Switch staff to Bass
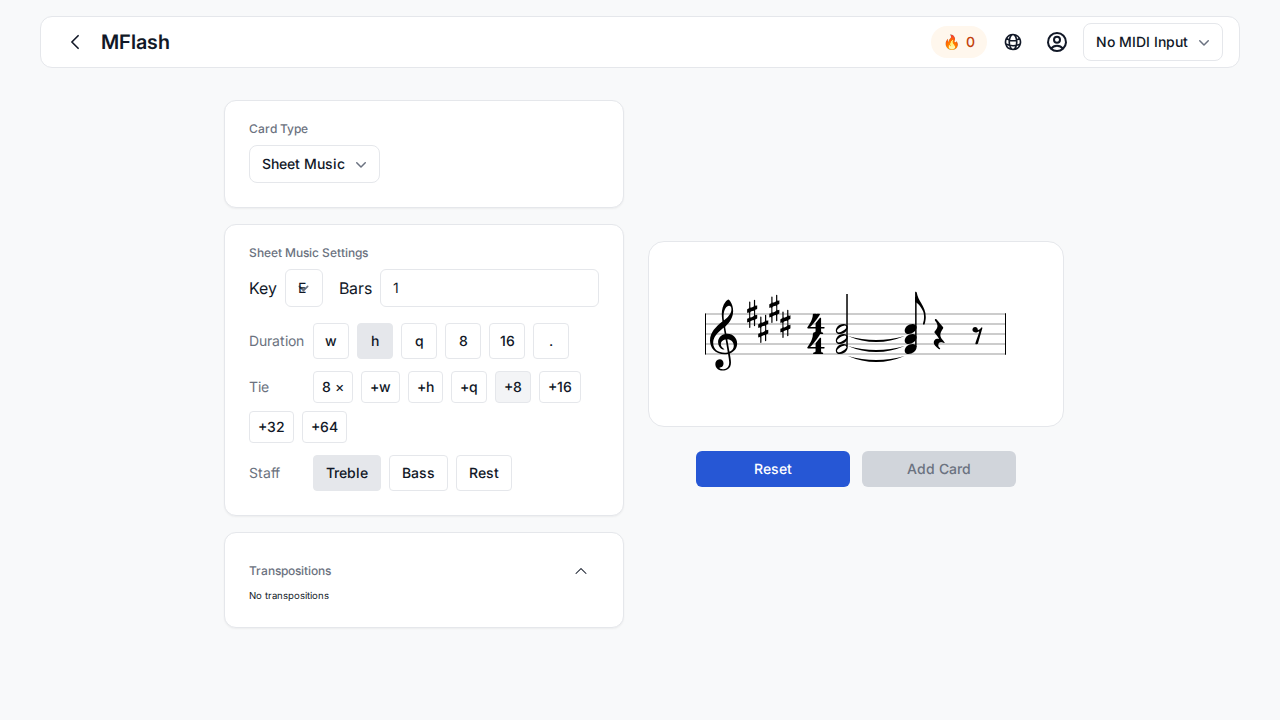1280x720 pixels. [x=418, y=473]
